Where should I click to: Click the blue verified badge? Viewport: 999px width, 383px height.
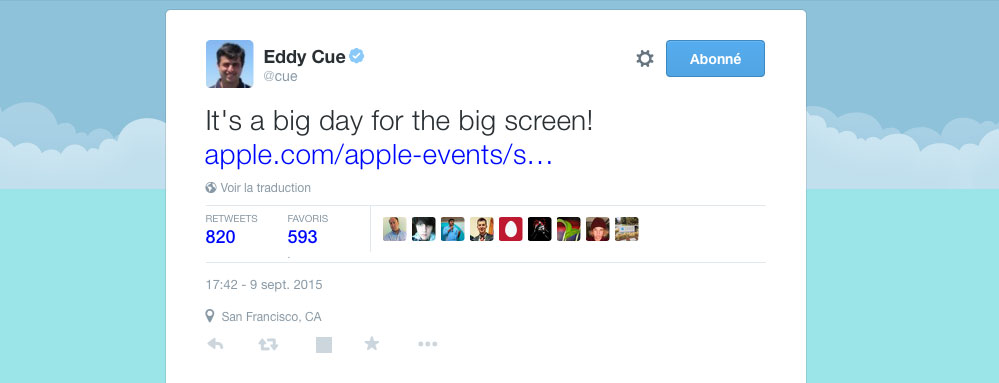pyautogui.click(x=357, y=56)
